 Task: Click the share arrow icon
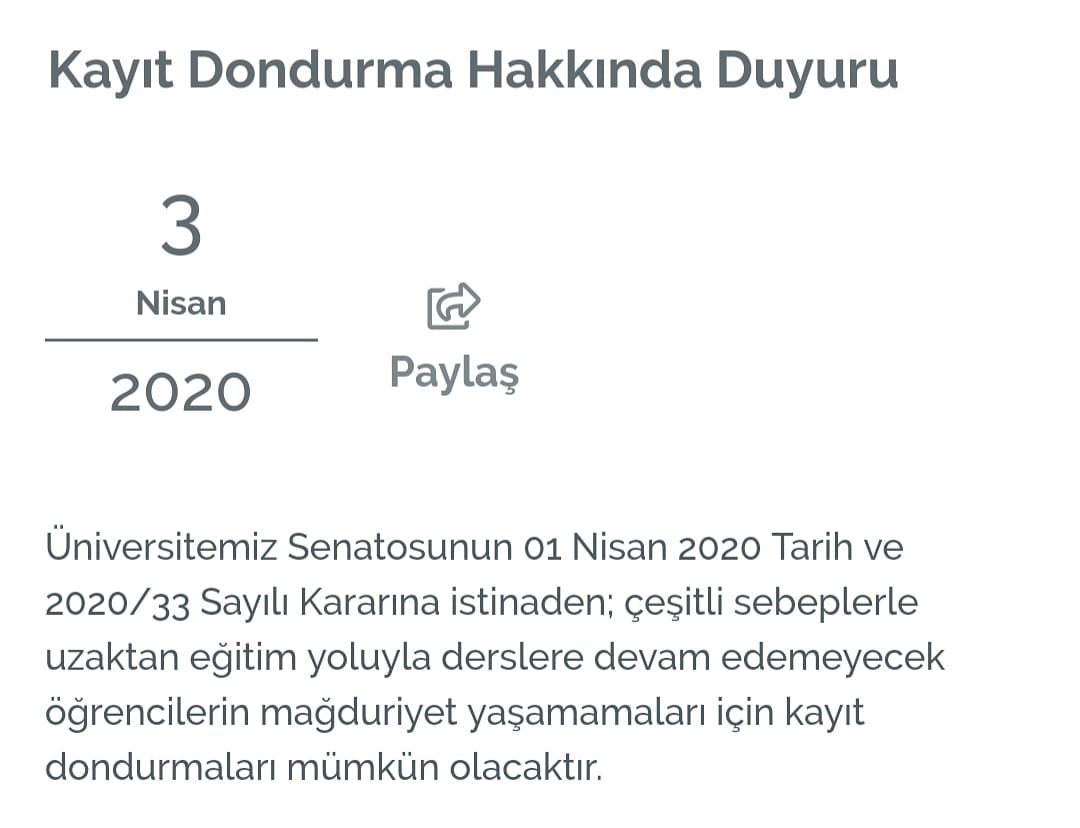point(453,306)
